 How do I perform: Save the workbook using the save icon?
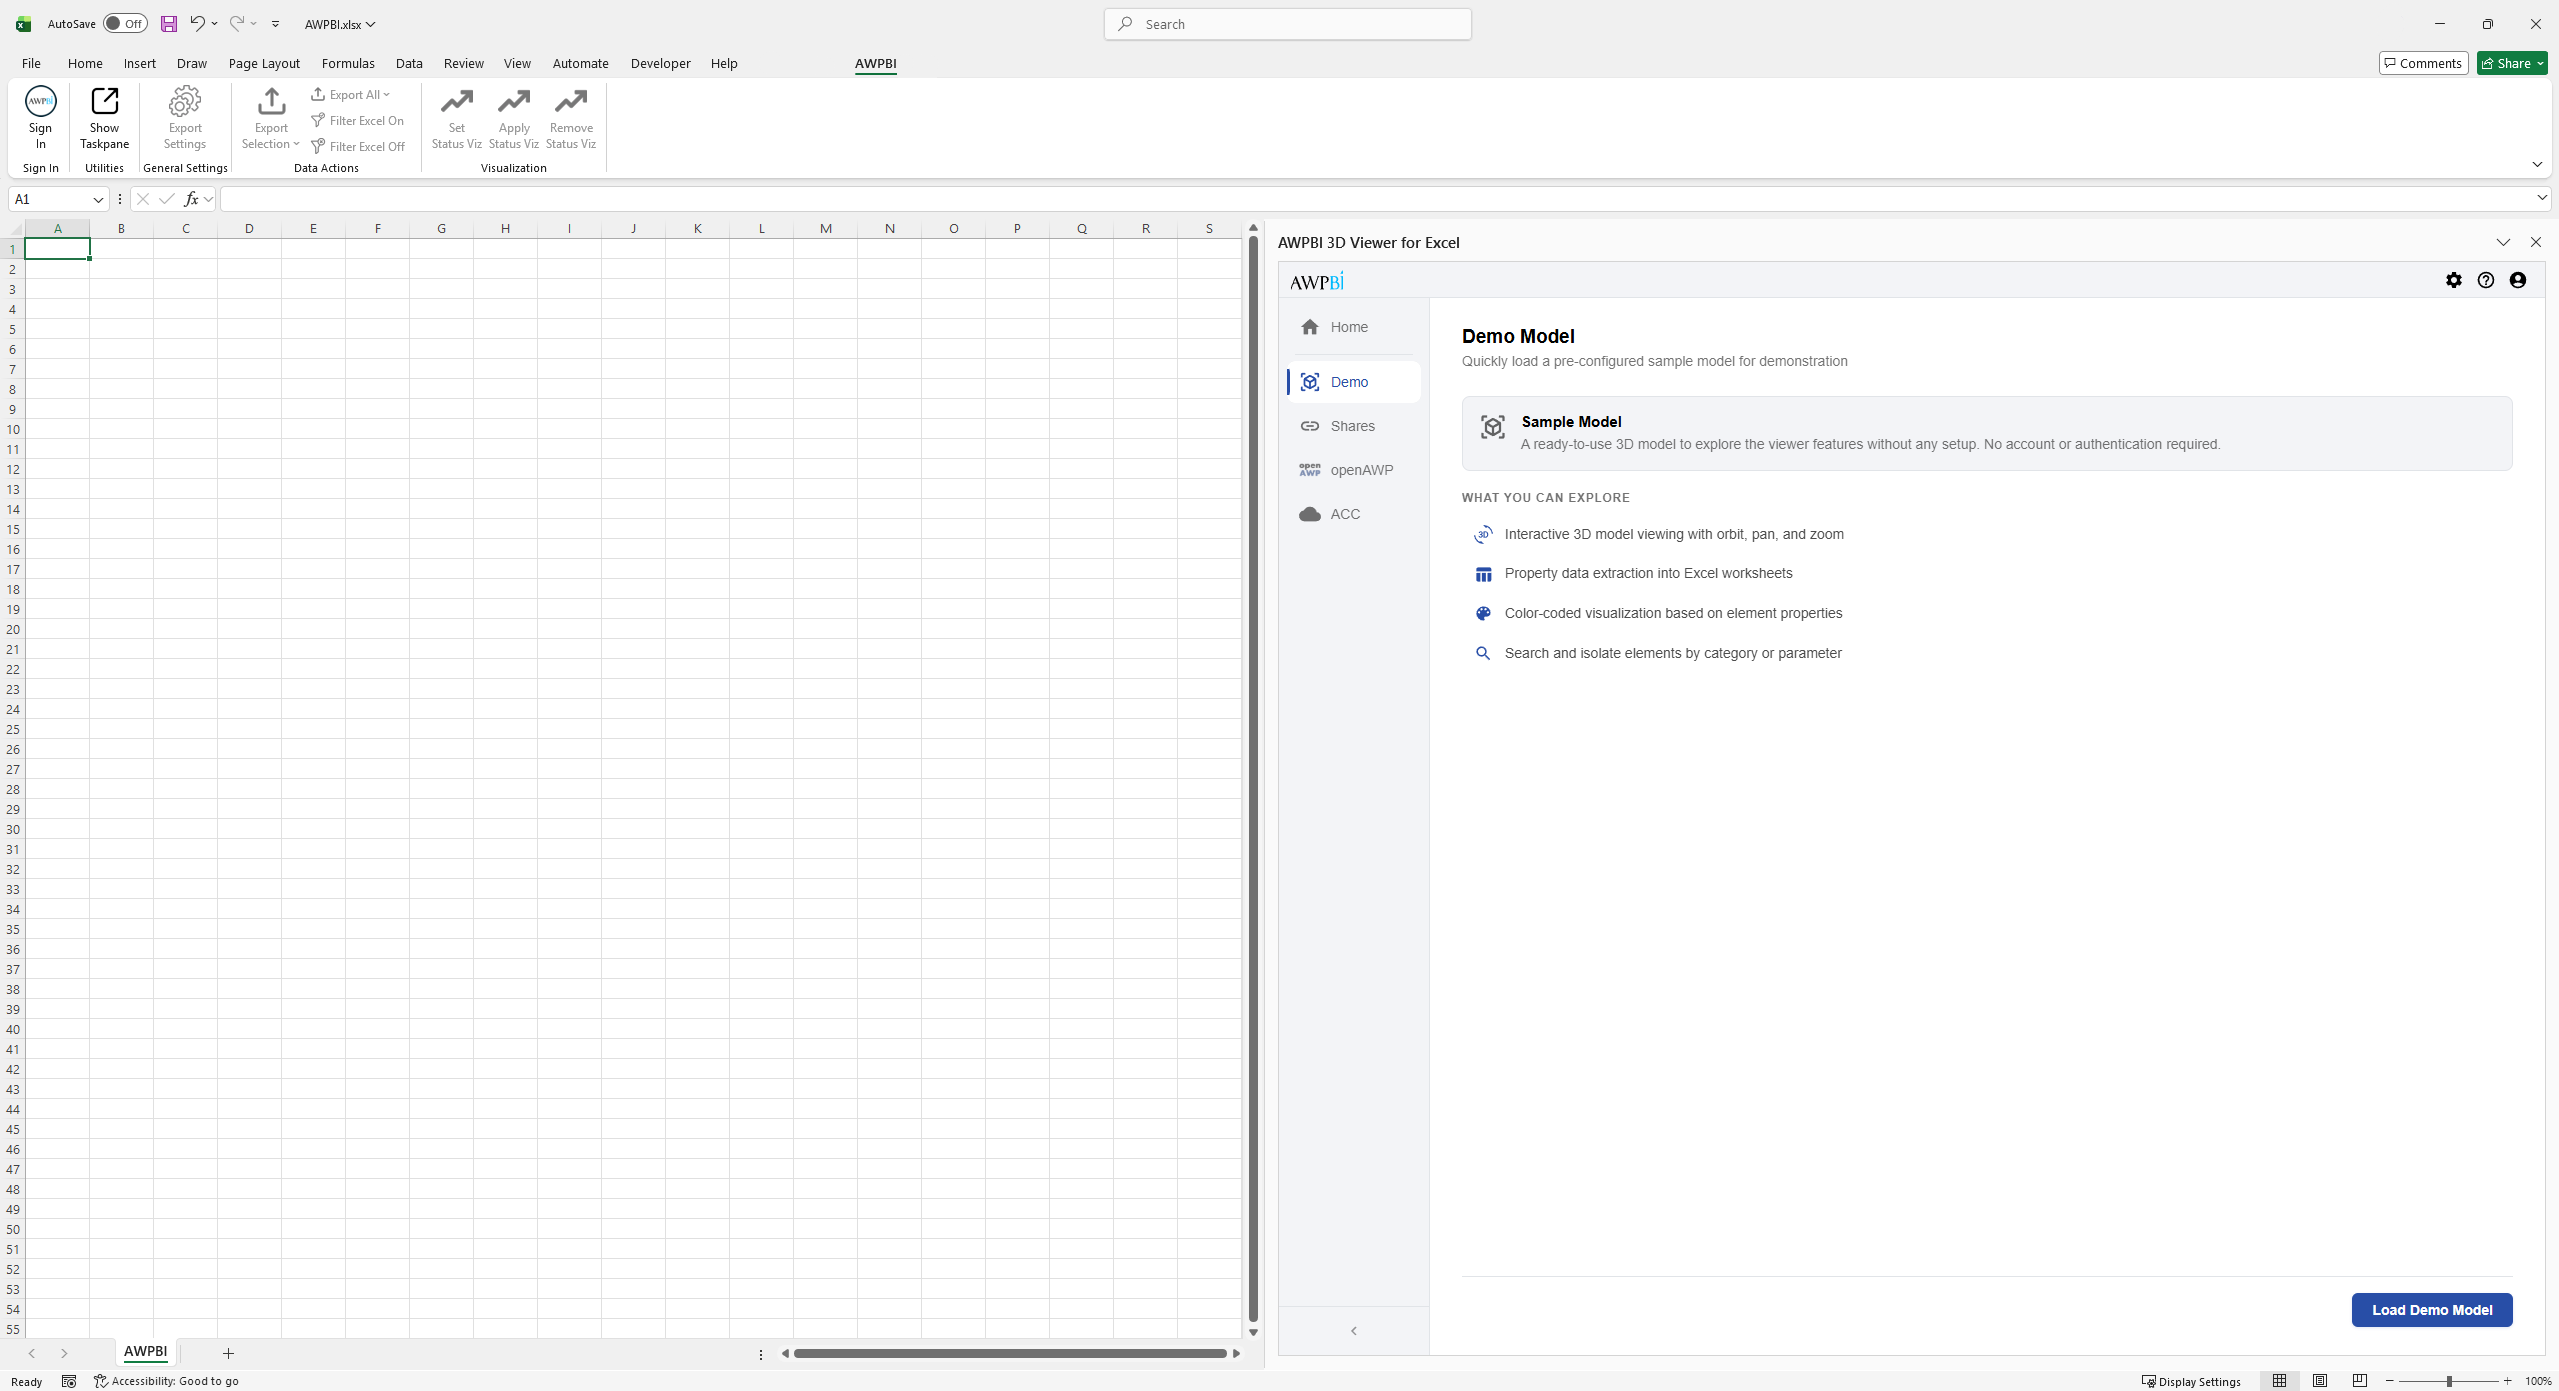(169, 24)
